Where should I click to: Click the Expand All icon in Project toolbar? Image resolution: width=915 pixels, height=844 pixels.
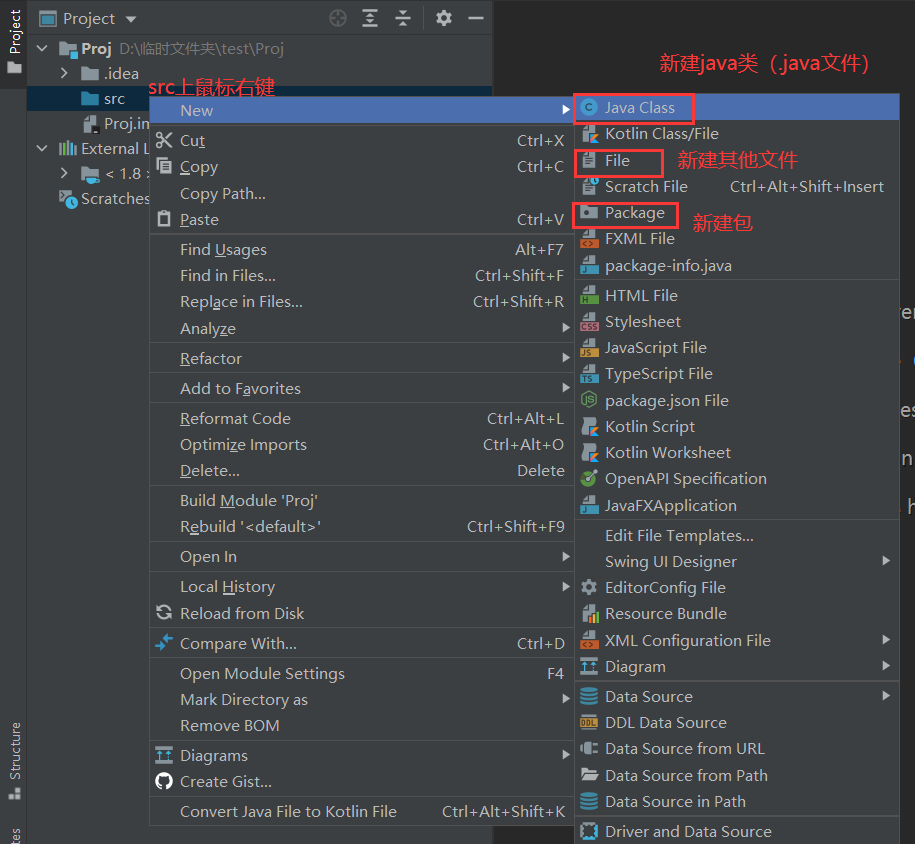[x=370, y=19]
